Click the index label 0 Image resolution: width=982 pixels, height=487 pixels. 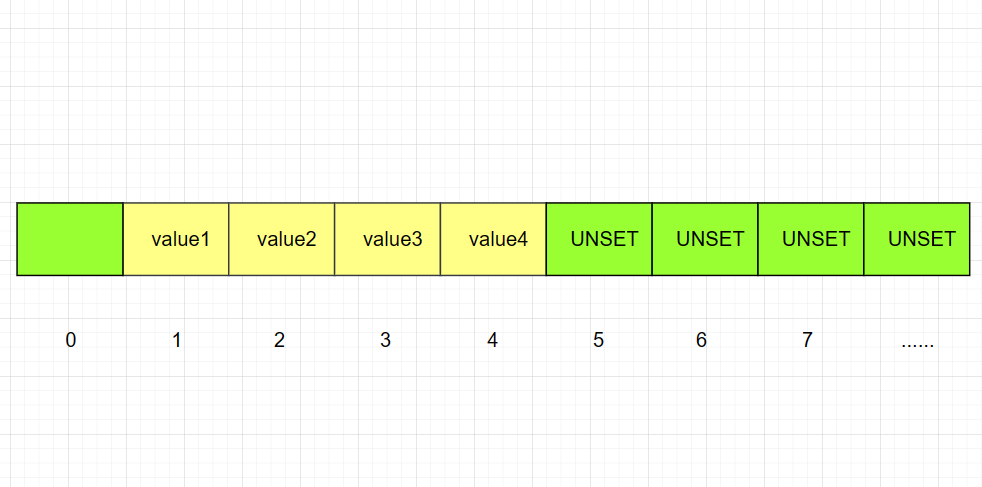click(71, 340)
